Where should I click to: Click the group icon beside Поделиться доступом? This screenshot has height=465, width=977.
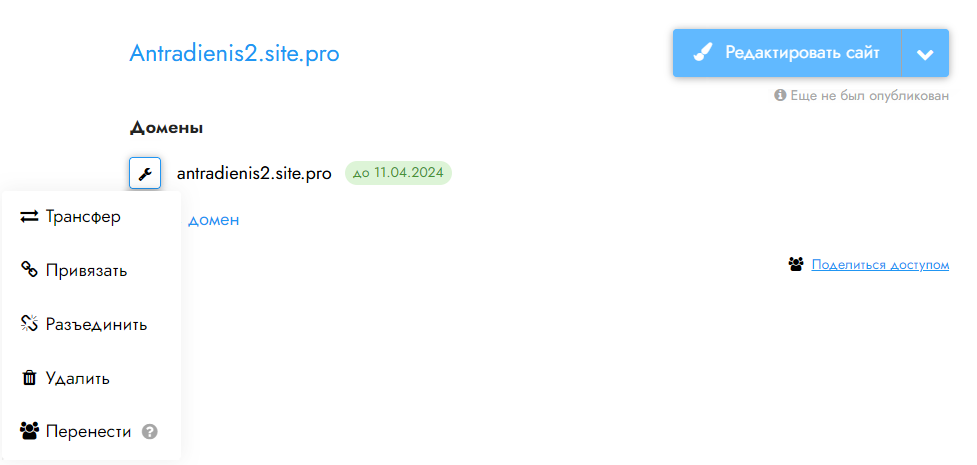click(796, 265)
